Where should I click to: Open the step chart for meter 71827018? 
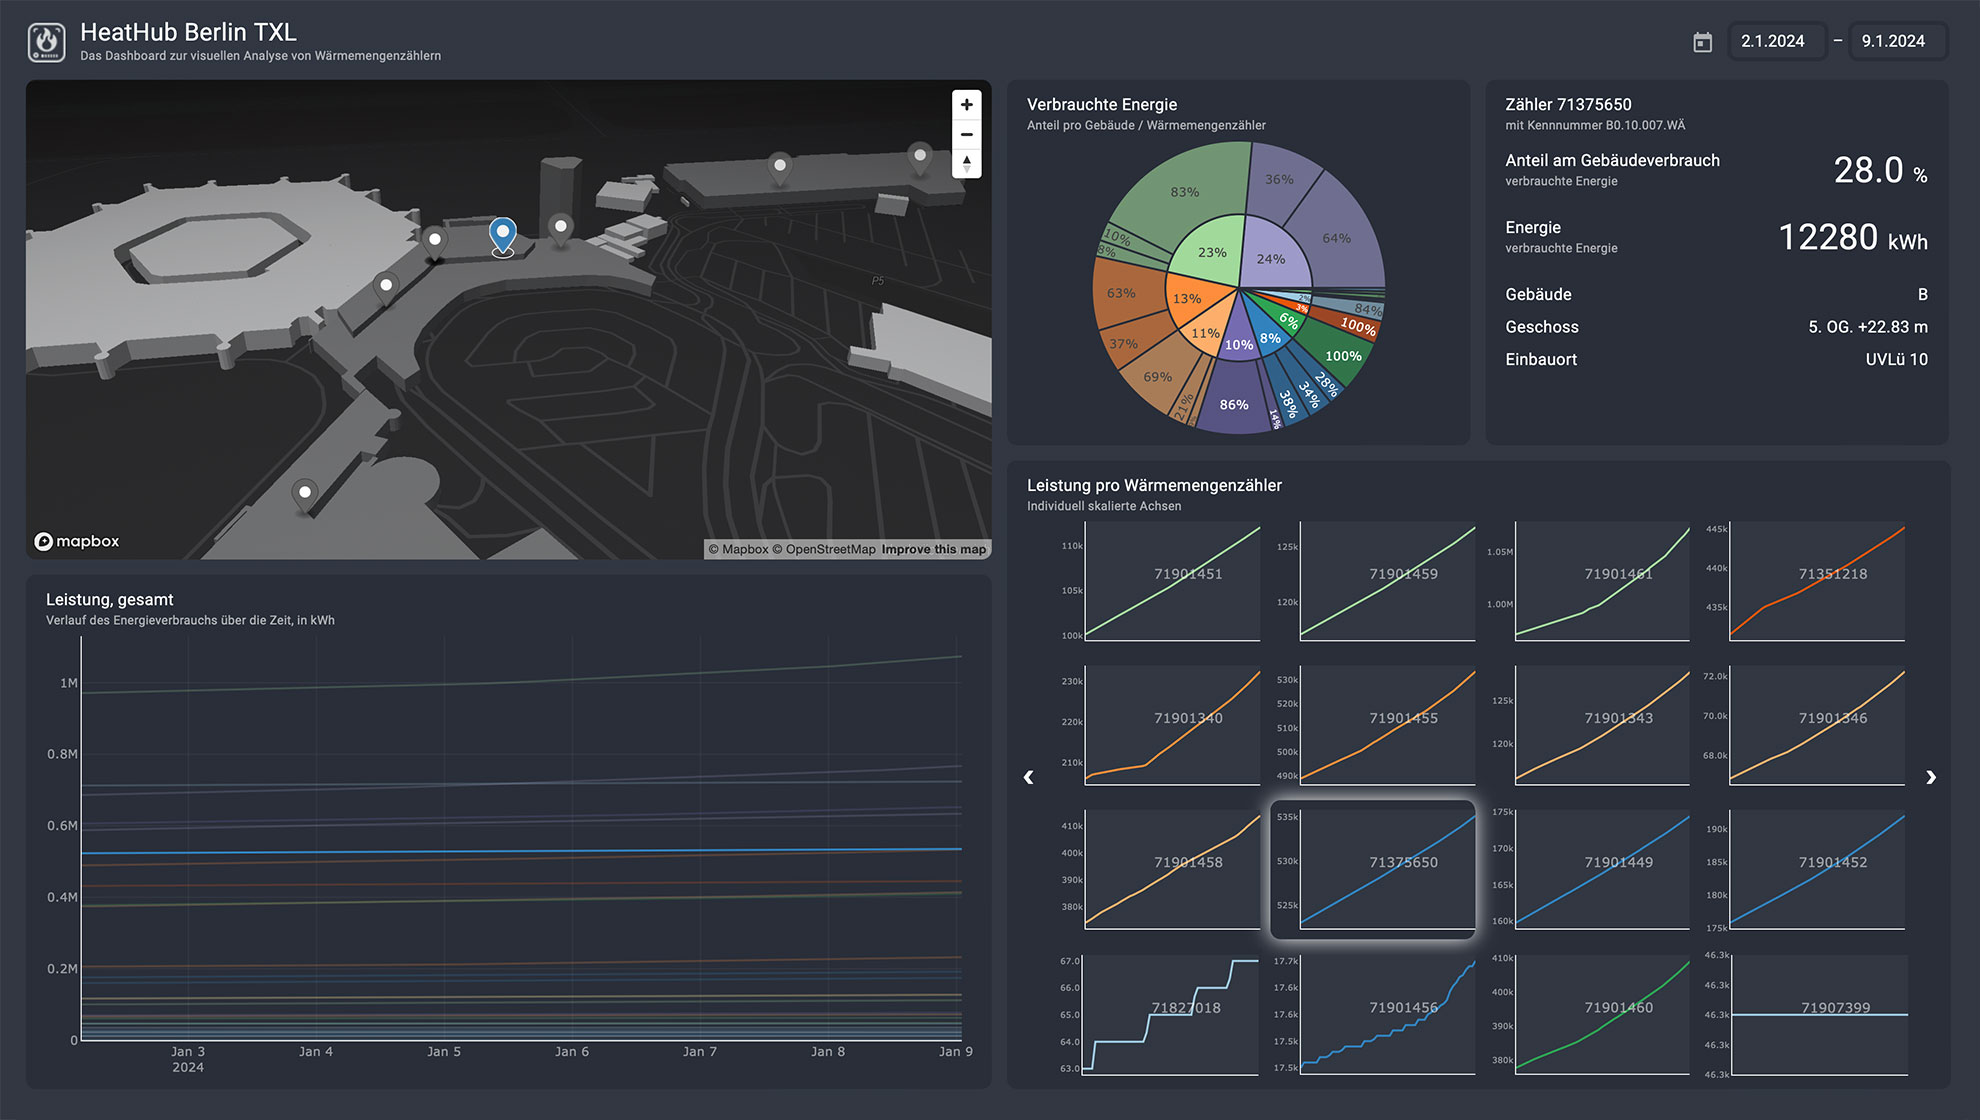click(1172, 1015)
